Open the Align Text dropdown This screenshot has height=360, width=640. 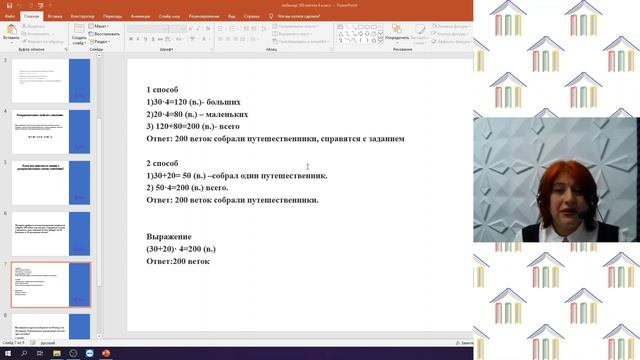(x=292, y=33)
